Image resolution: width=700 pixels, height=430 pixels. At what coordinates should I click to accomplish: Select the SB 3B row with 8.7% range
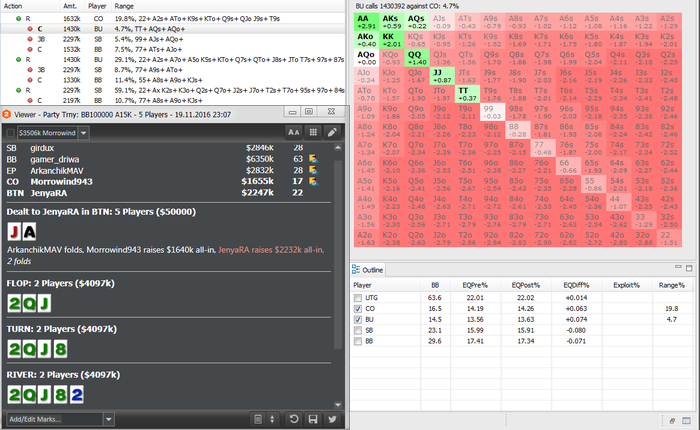coord(173,70)
